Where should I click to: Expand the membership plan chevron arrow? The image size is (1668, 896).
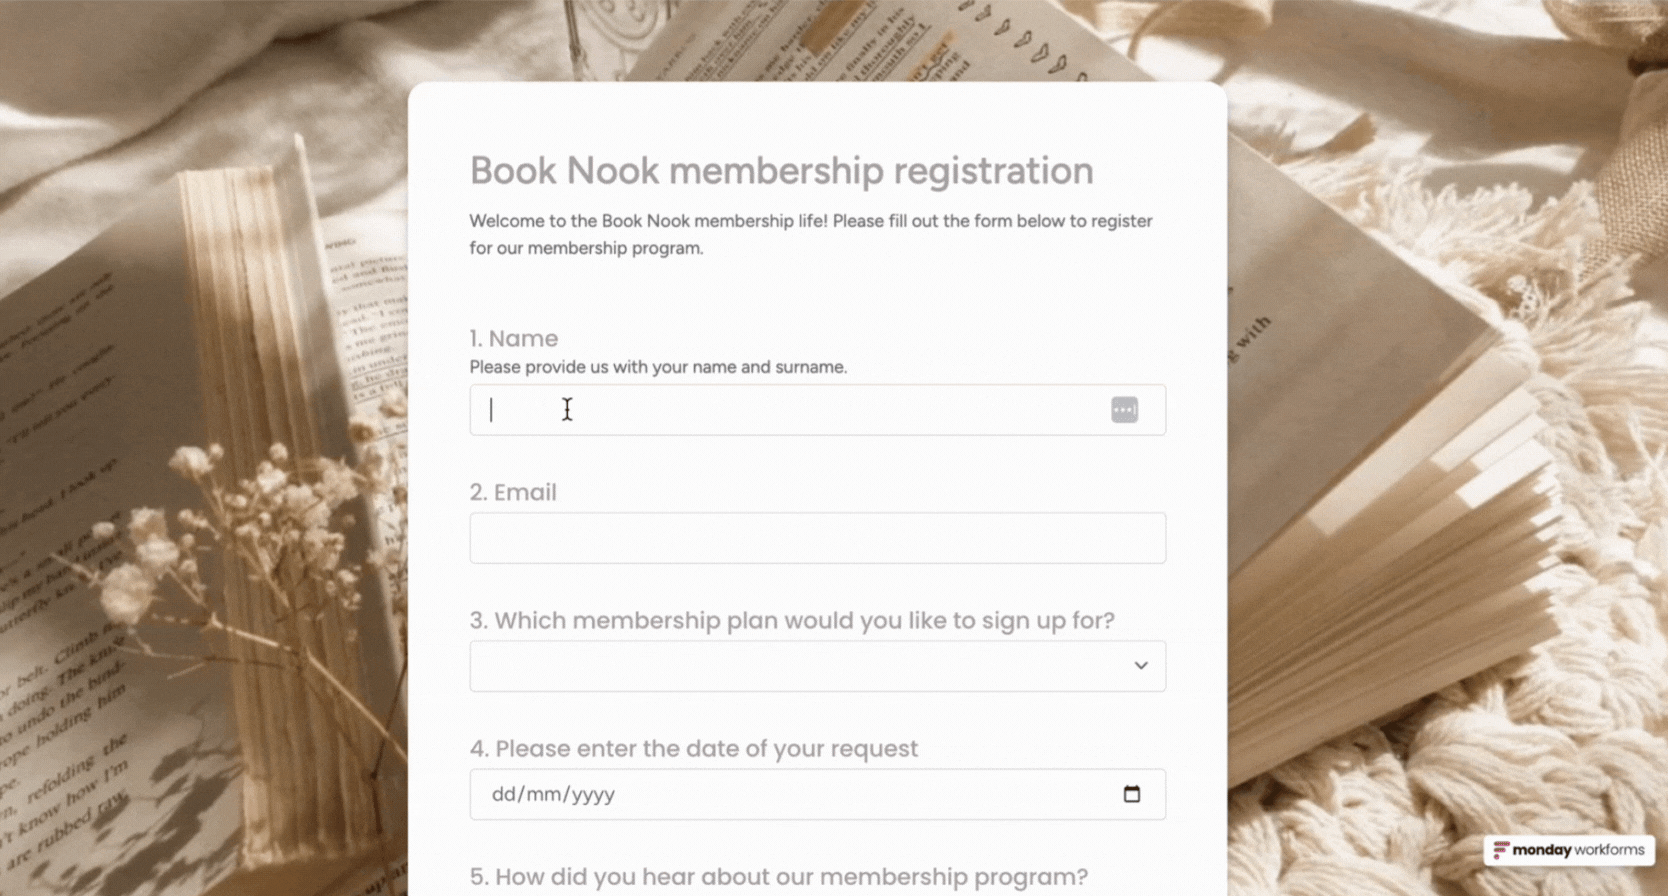pos(1140,666)
